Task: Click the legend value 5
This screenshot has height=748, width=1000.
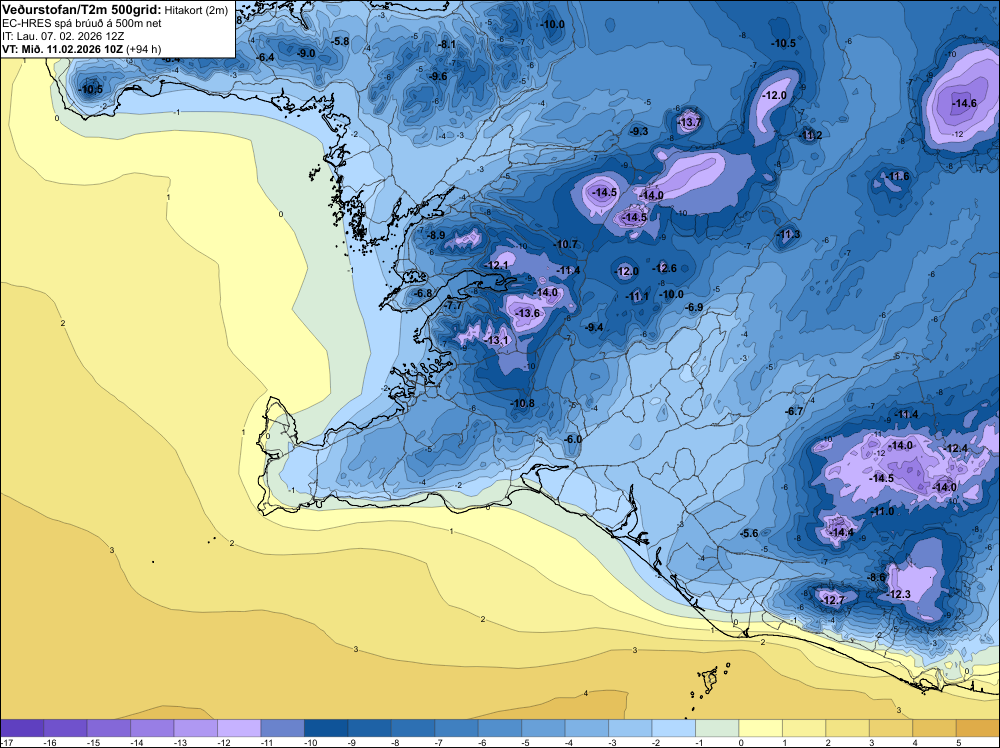Action: click(959, 743)
